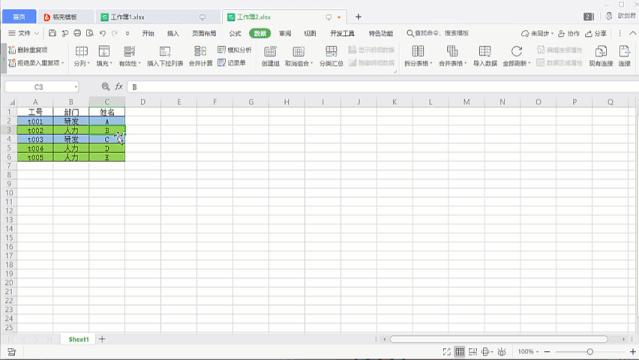This screenshot has height=360, width=639.
Task: Toggle the reading mode icon in status bar
Action: click(486, 351)
